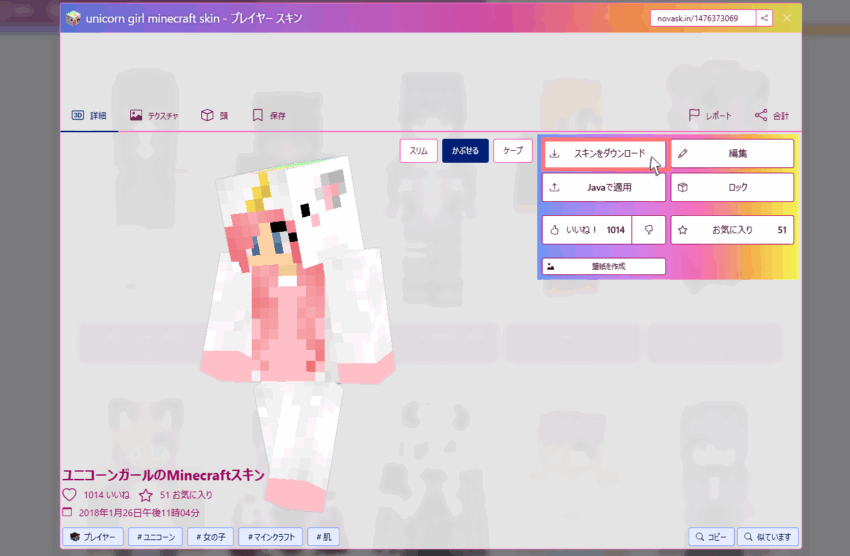Toggle the ケープ cape option
Screen dimensions: 850x556
(513, 151)
